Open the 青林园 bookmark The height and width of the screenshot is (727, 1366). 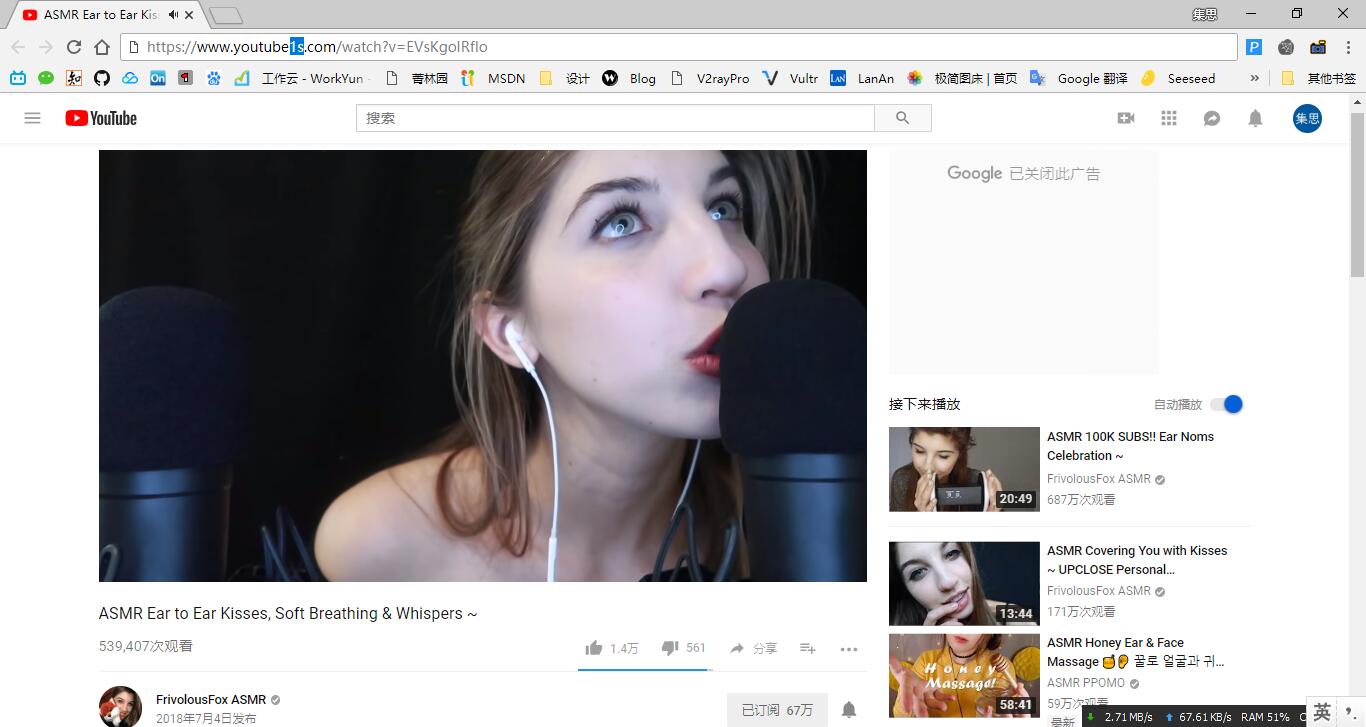[416, 78]
